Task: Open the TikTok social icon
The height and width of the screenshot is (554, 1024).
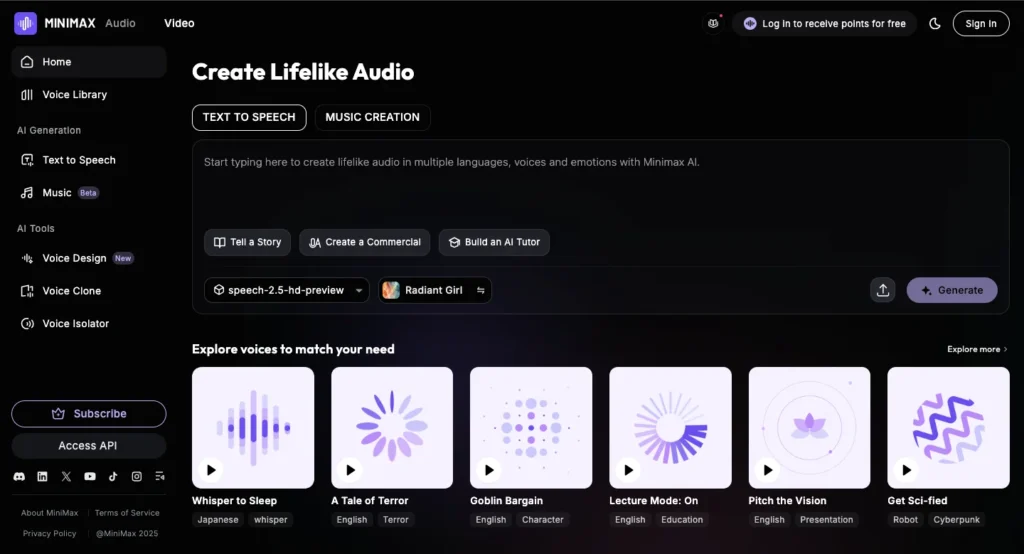Action: pos(113,477)
